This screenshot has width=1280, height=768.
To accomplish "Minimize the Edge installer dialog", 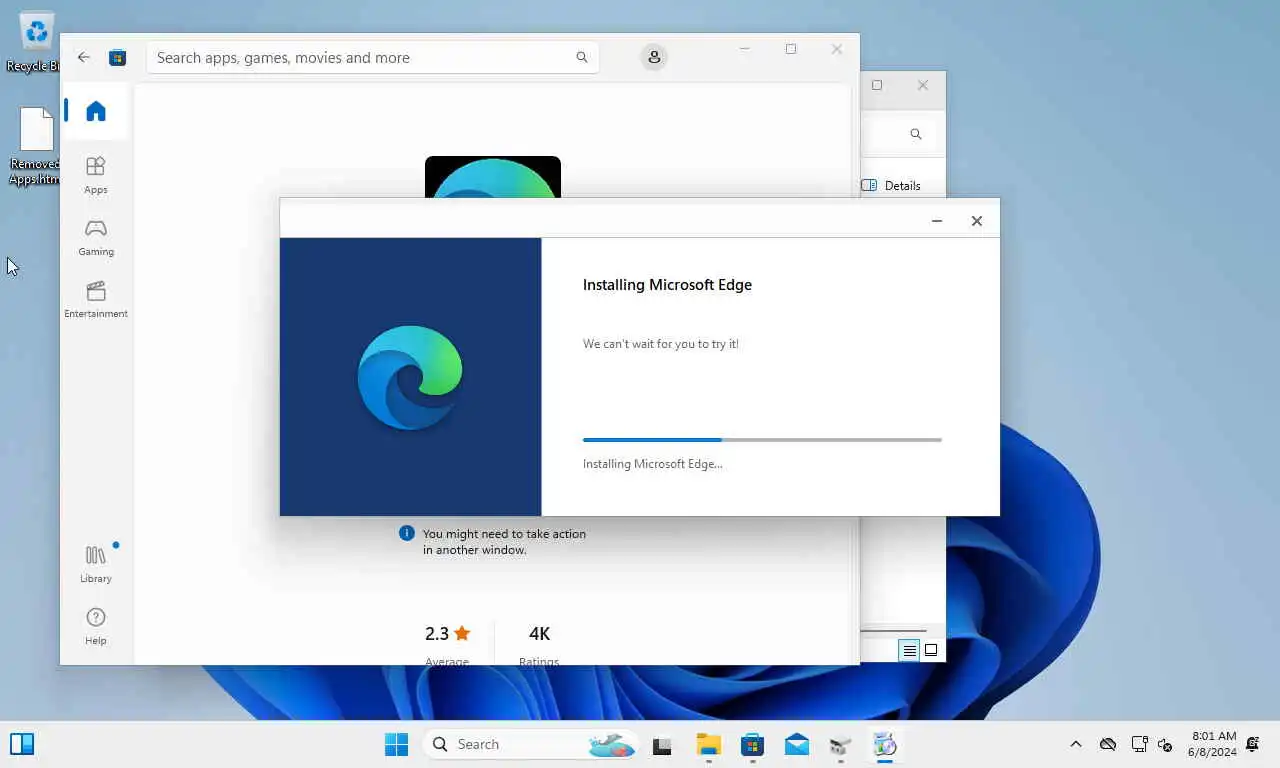I will click(937, 221).
